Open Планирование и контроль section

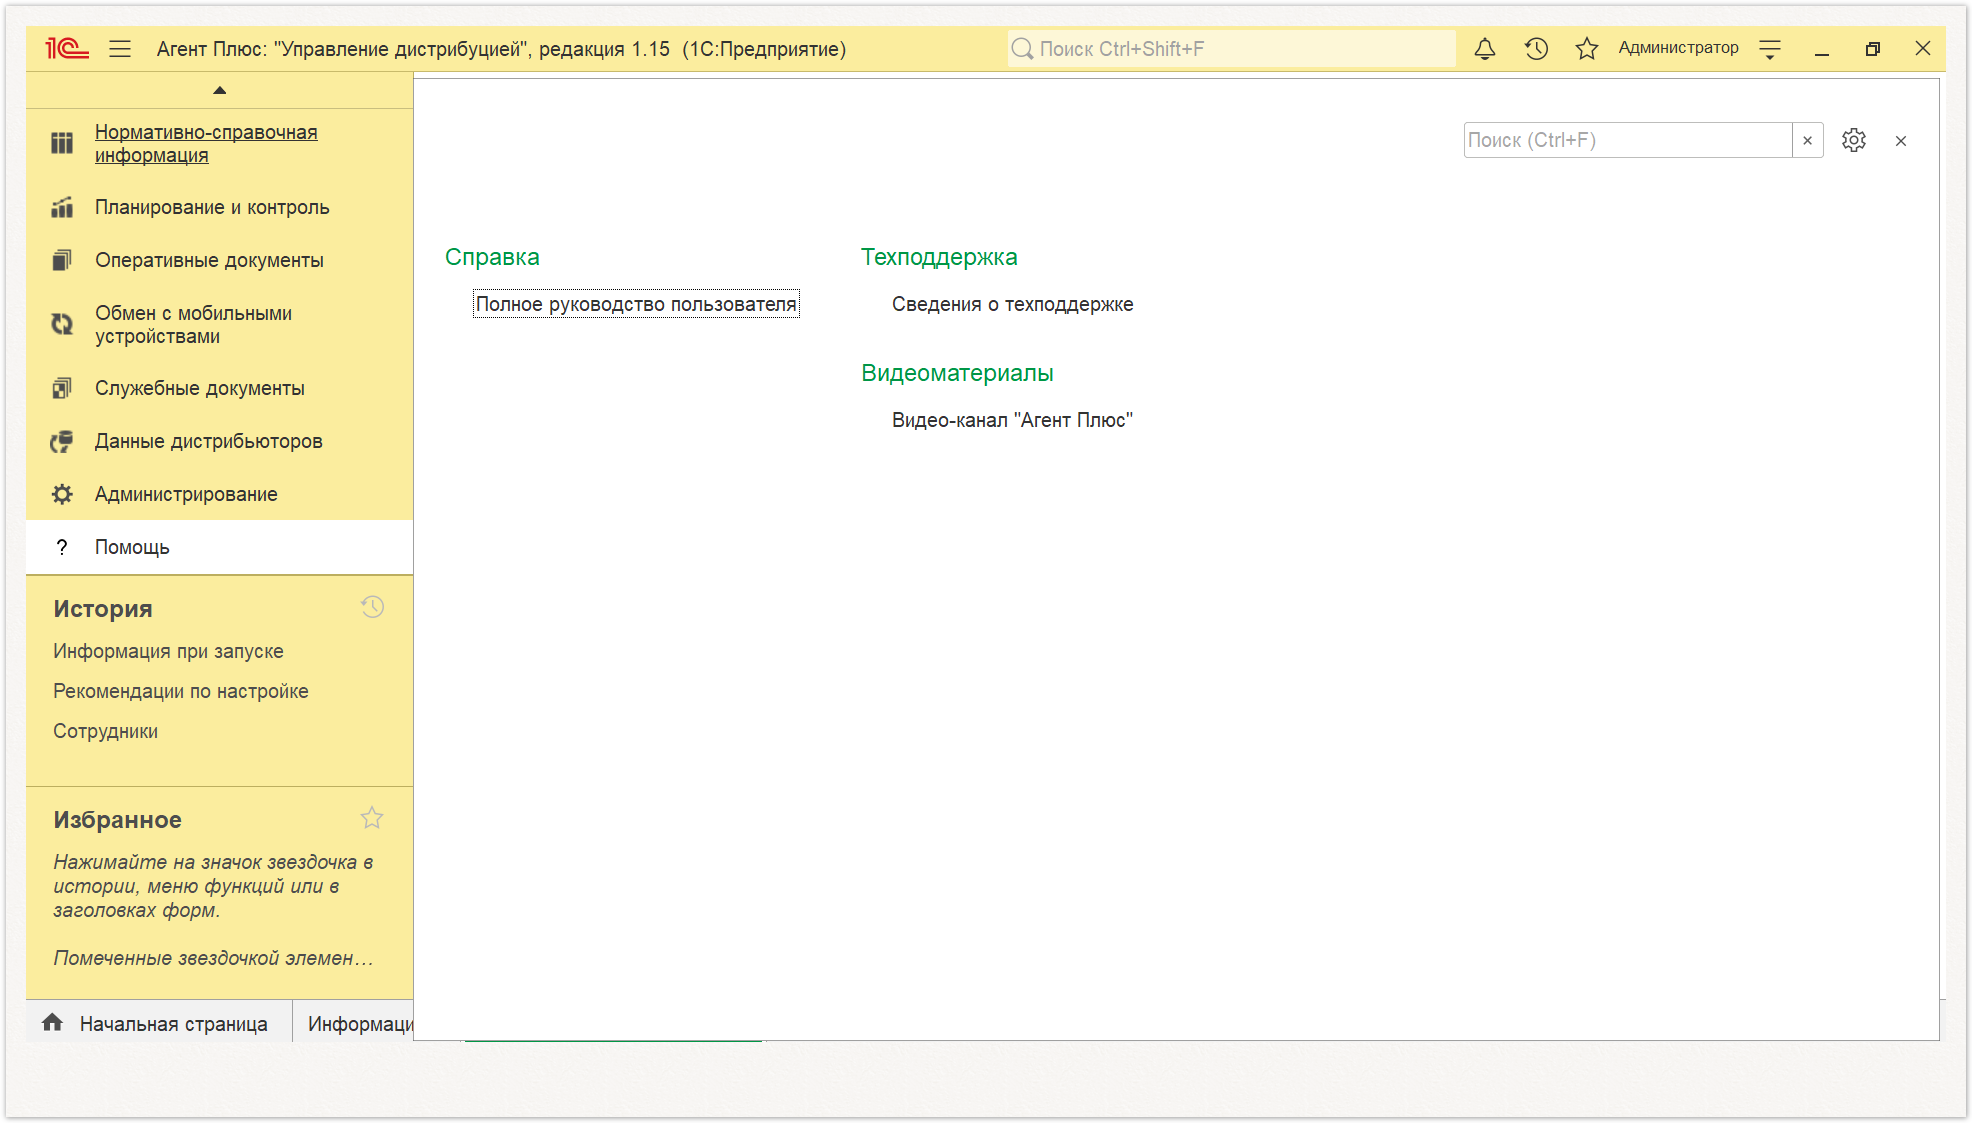point(212,207)
